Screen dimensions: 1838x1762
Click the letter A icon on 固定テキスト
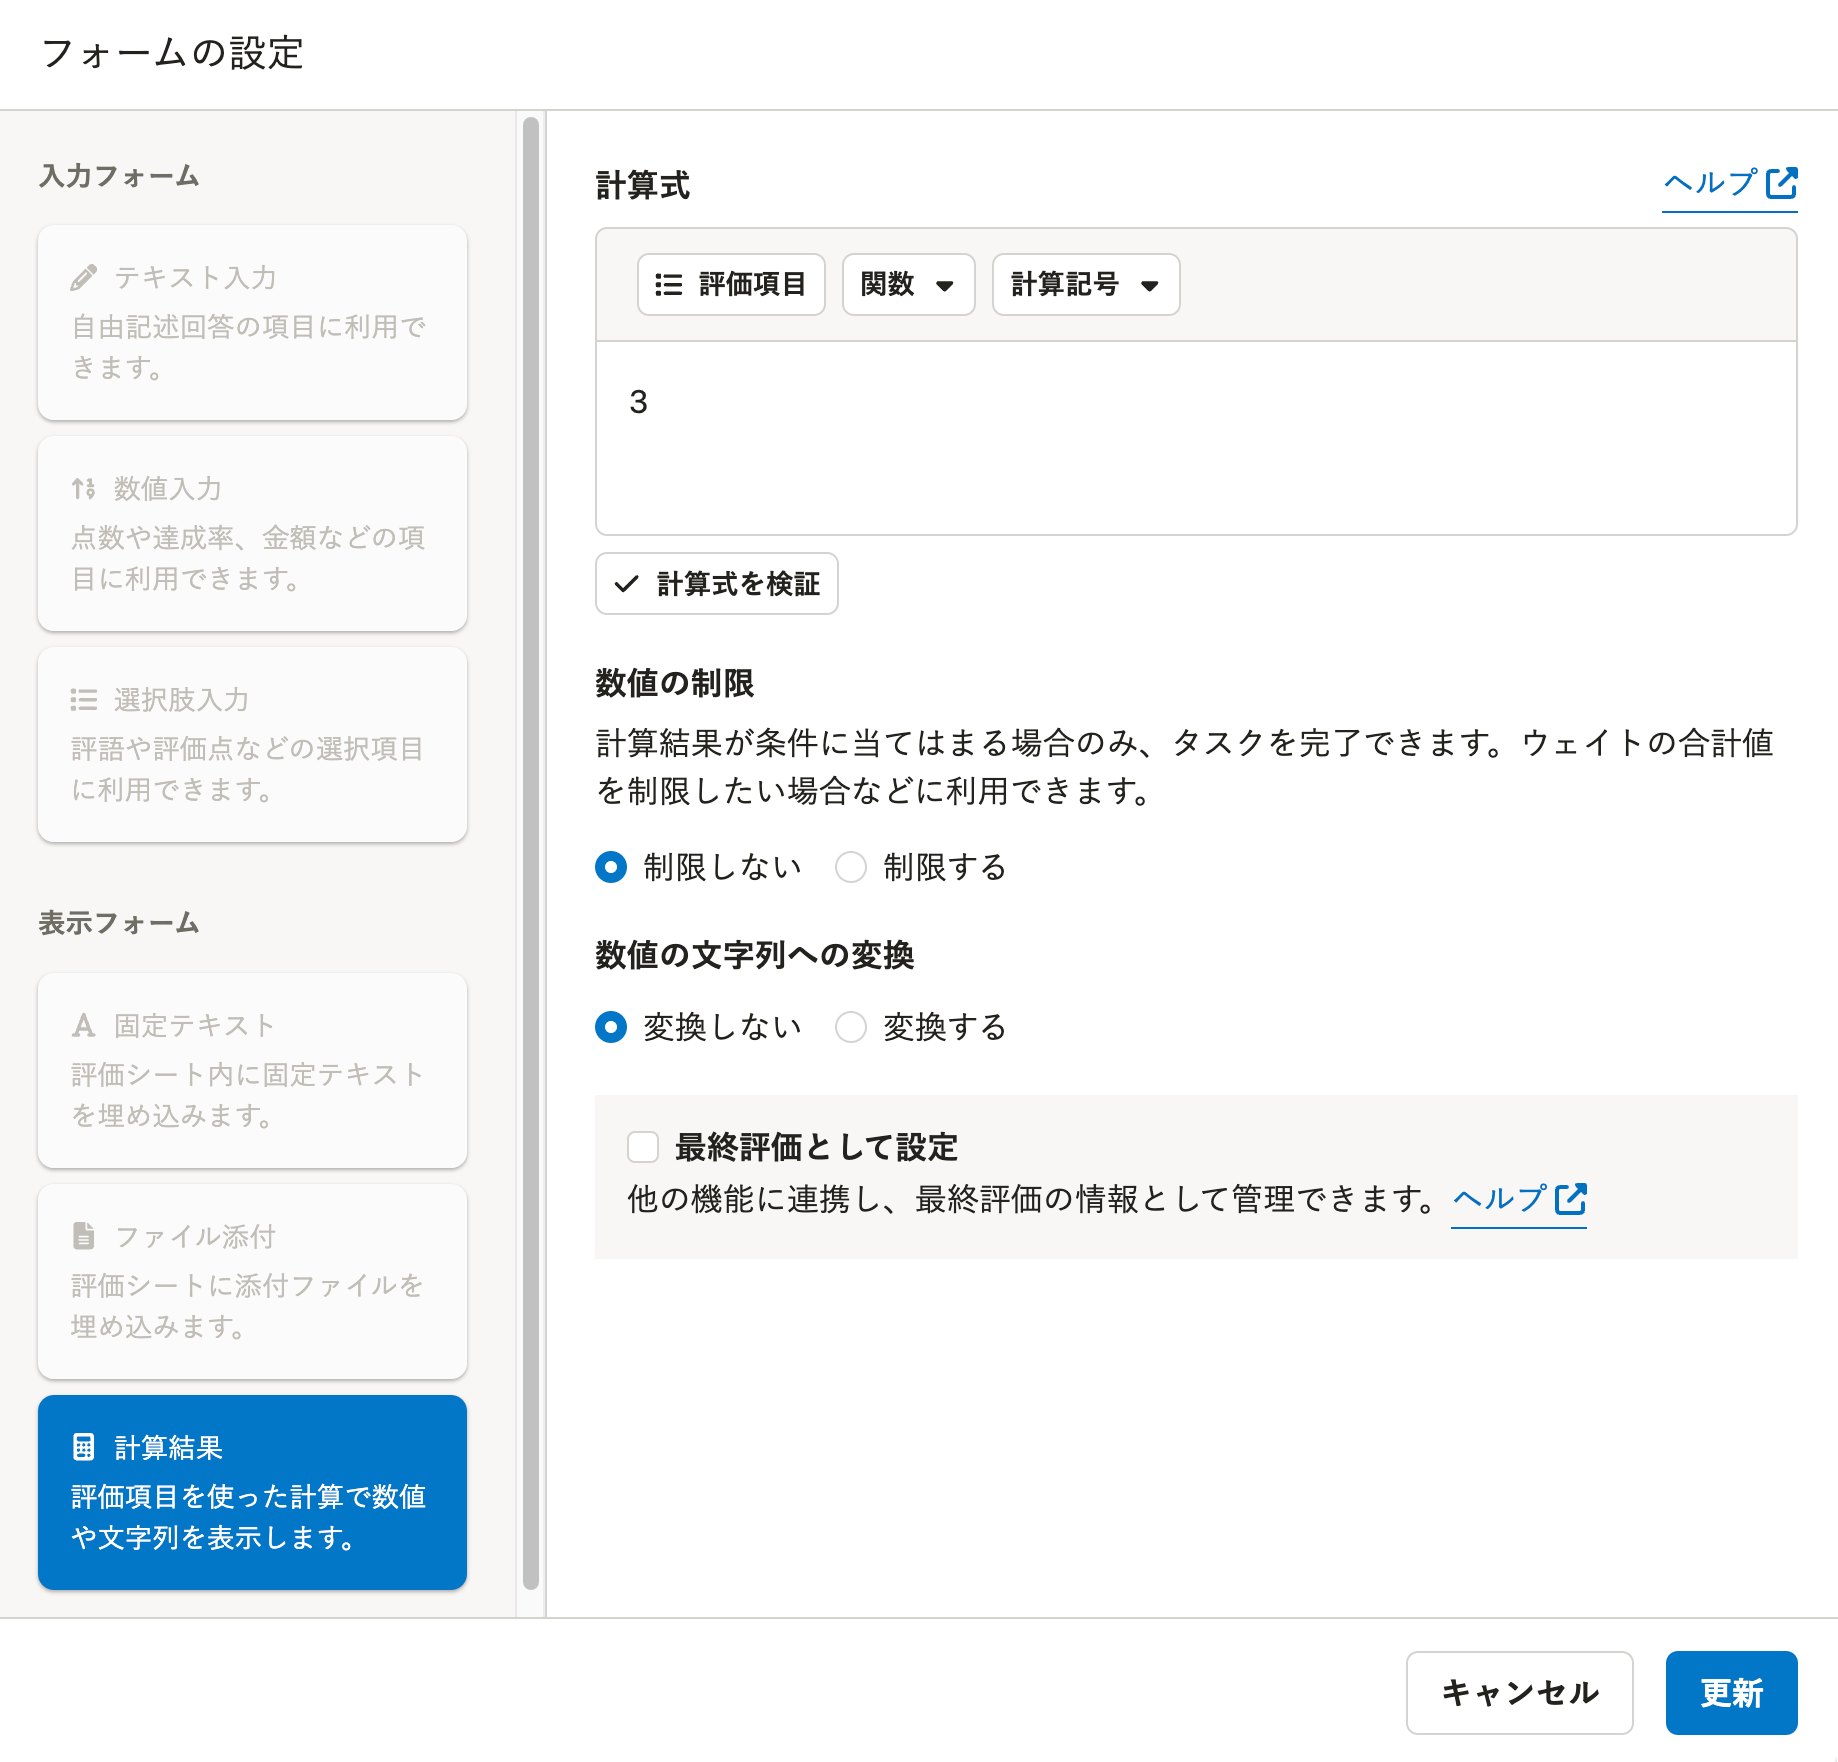coord(84,1025)
